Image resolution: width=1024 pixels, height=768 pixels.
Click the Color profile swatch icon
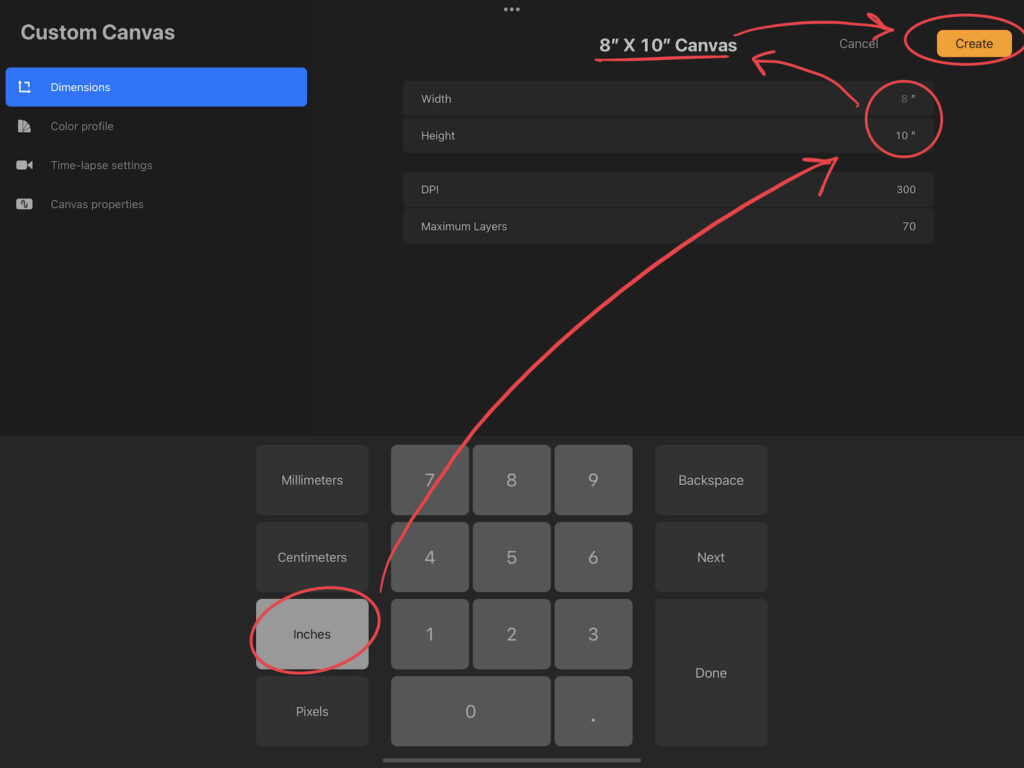pos(24,126)
